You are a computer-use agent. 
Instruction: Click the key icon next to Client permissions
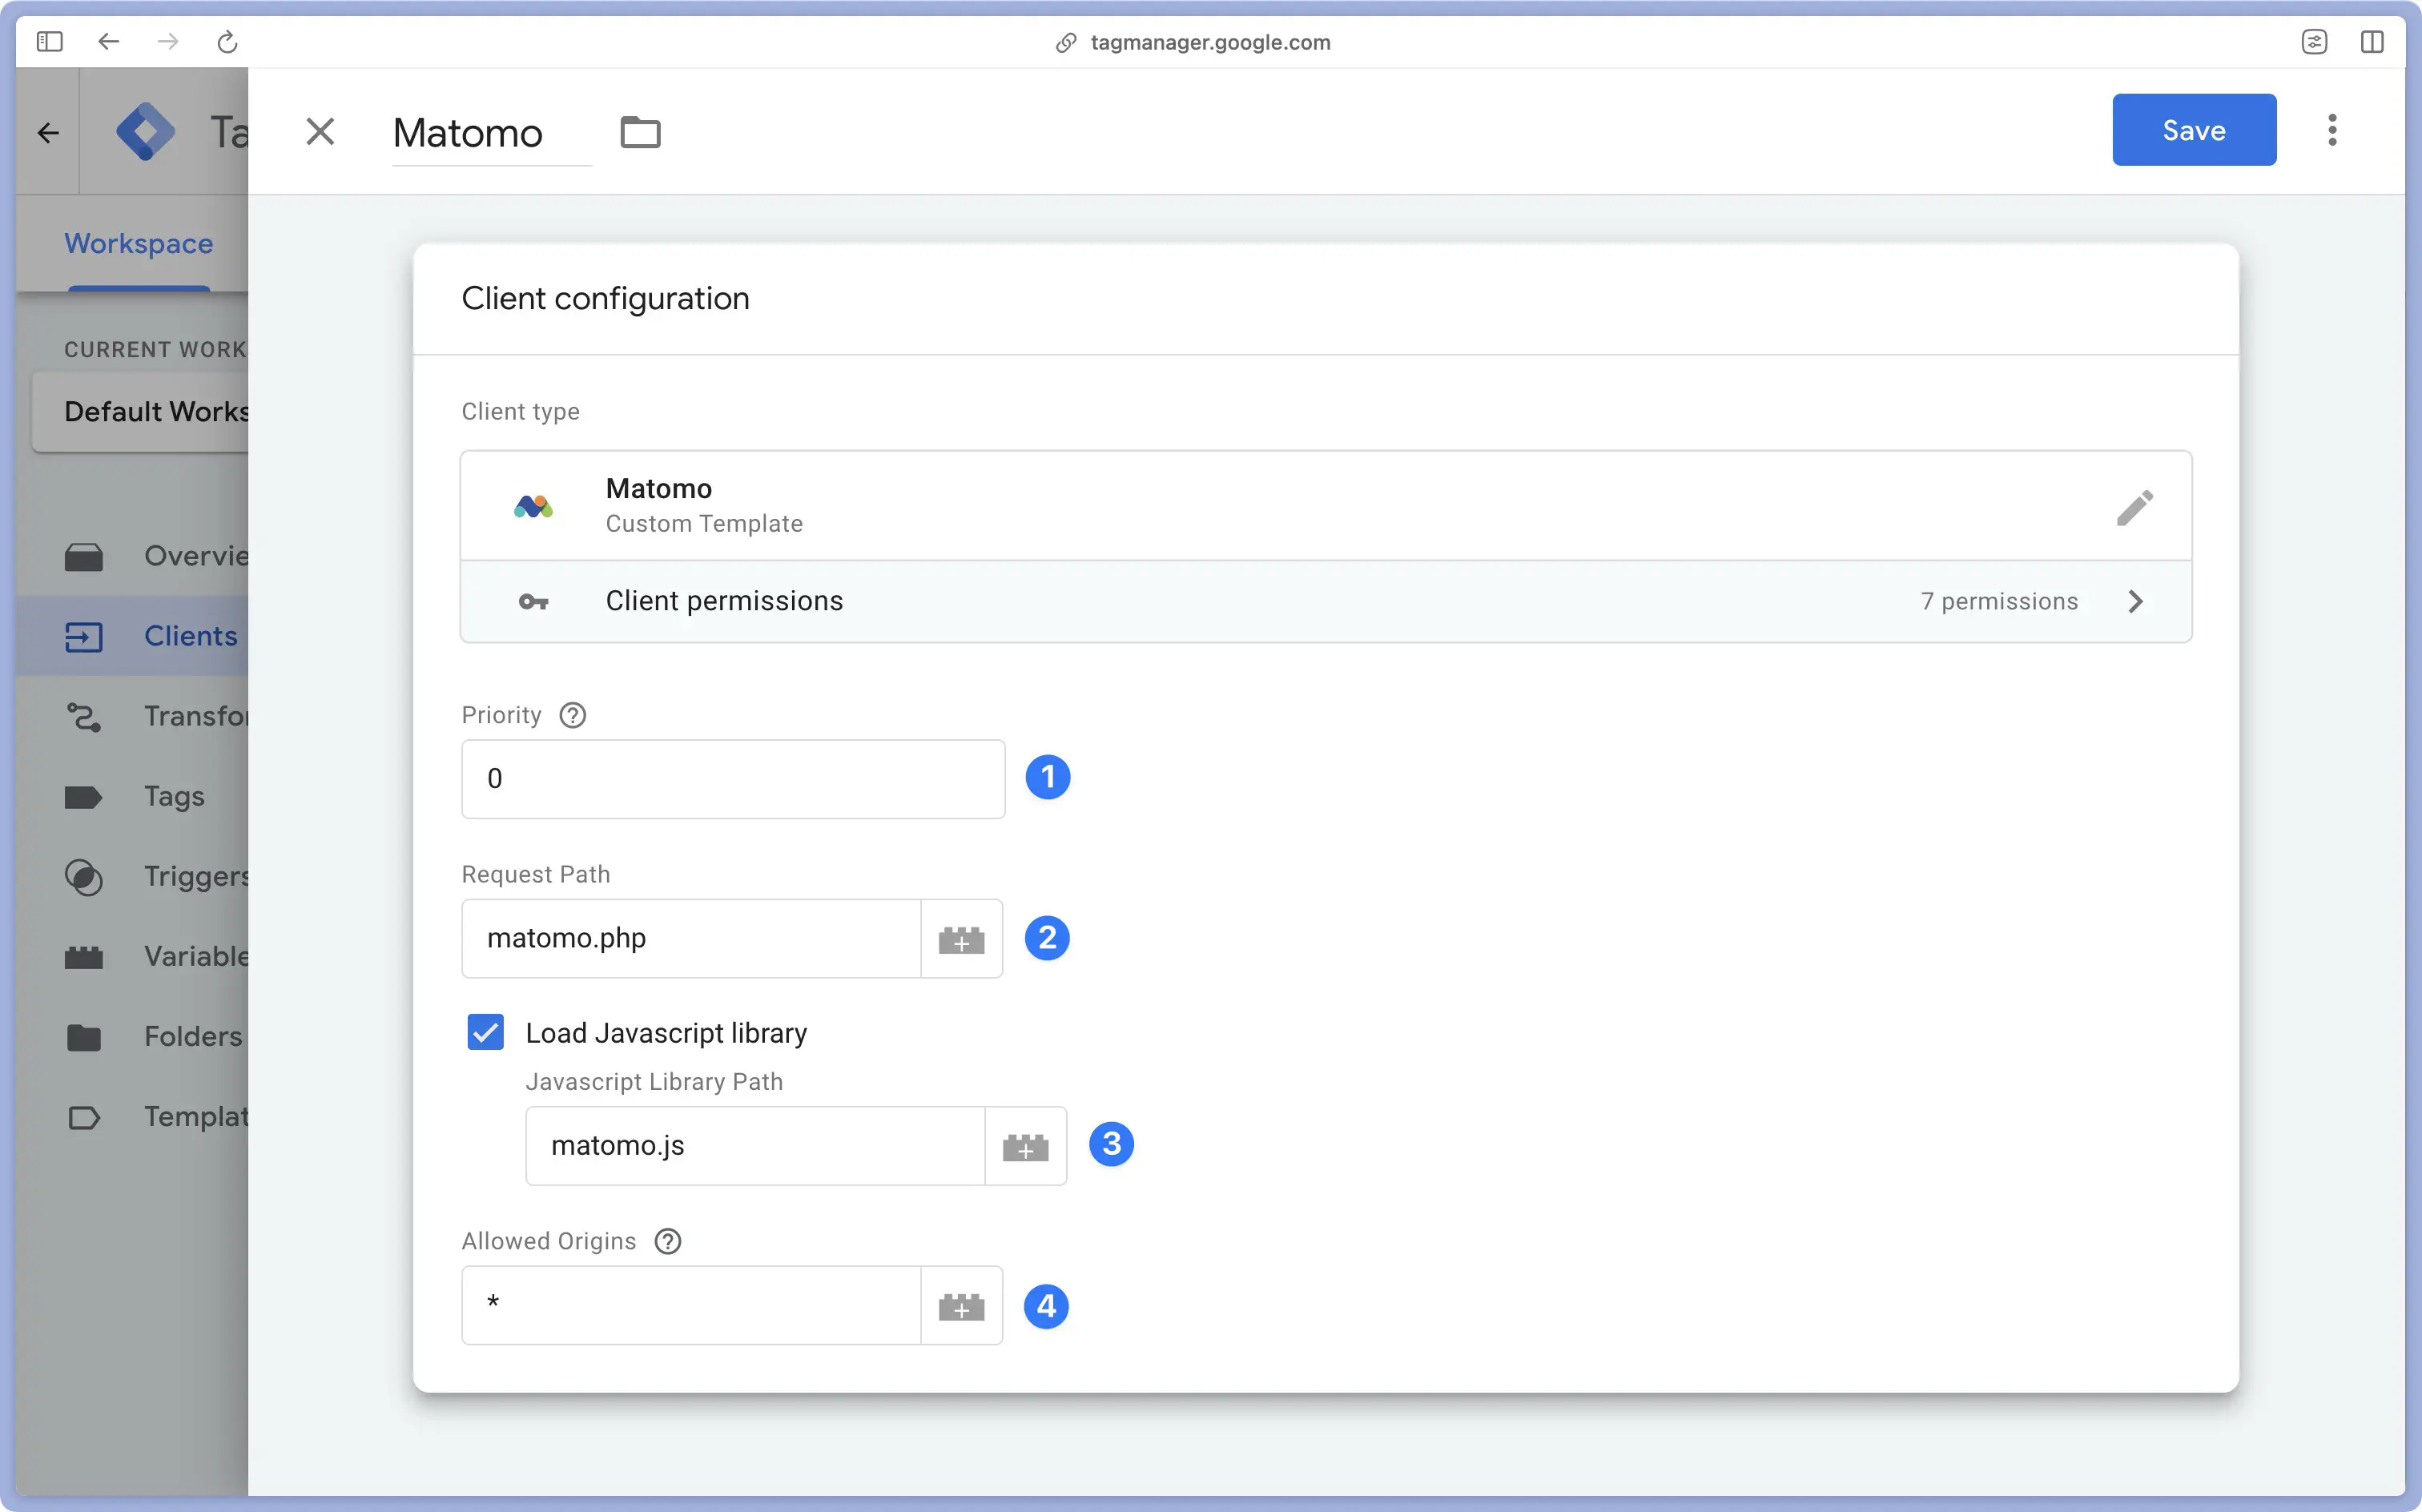533,602
